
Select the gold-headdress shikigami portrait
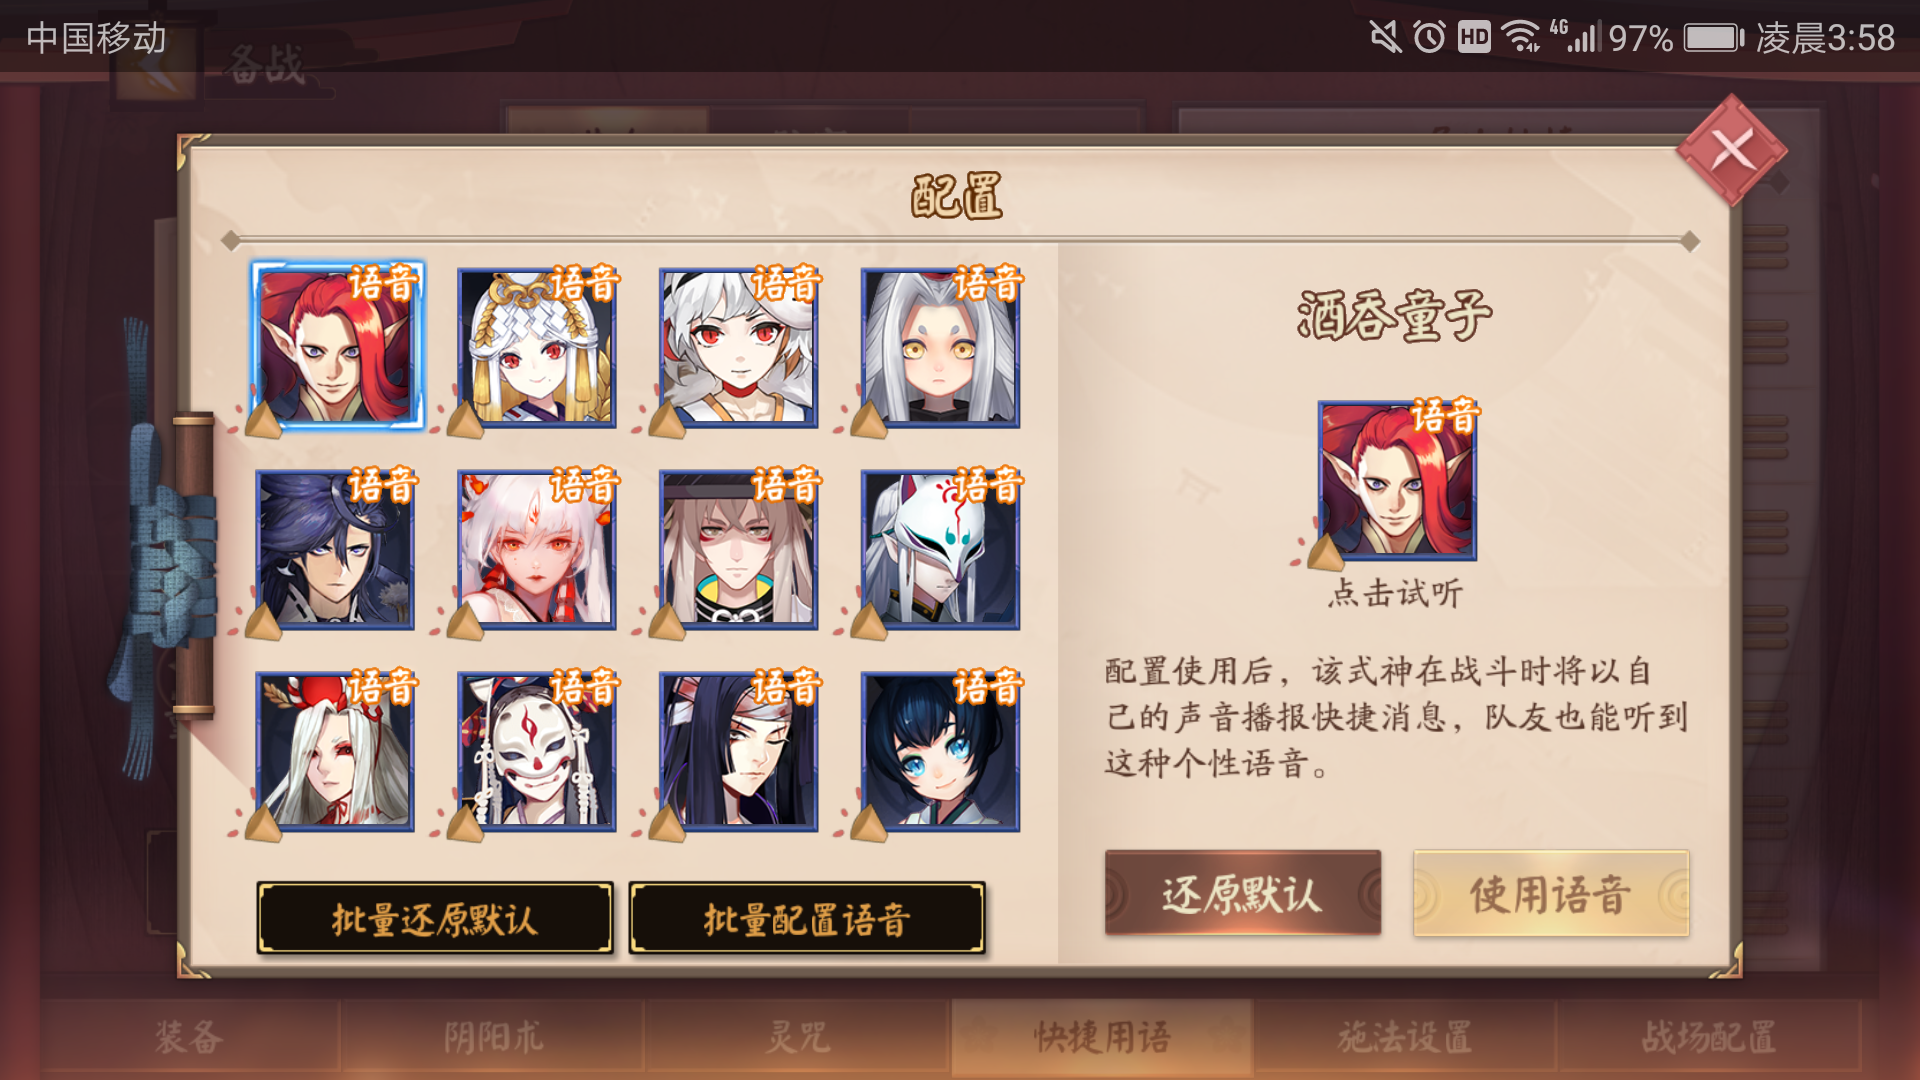point(537,348)
